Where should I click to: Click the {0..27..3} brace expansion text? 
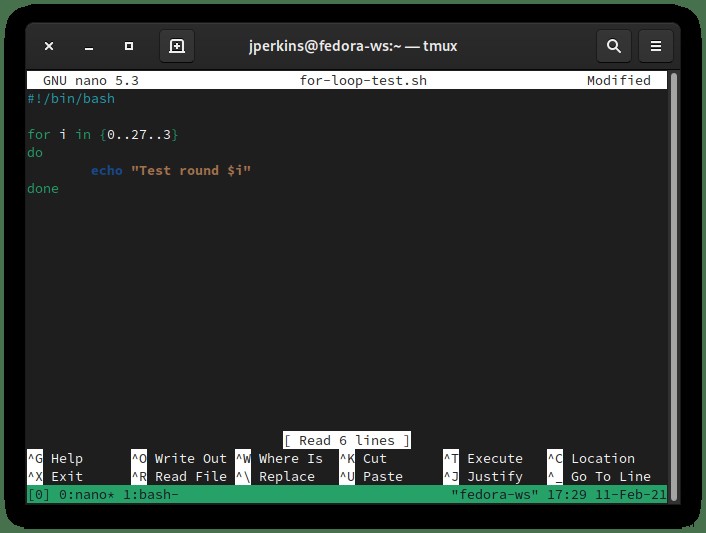point(139,135)
